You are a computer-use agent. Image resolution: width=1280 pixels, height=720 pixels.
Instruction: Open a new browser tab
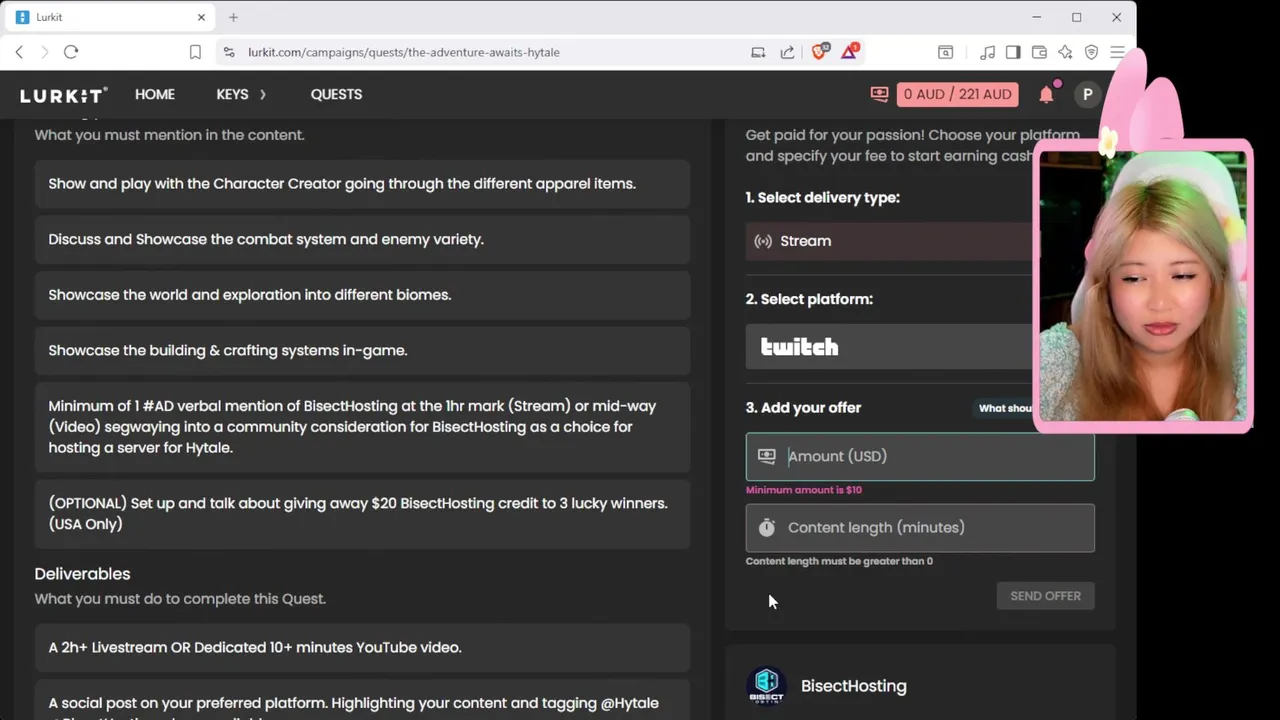click(x=233, y=17)
